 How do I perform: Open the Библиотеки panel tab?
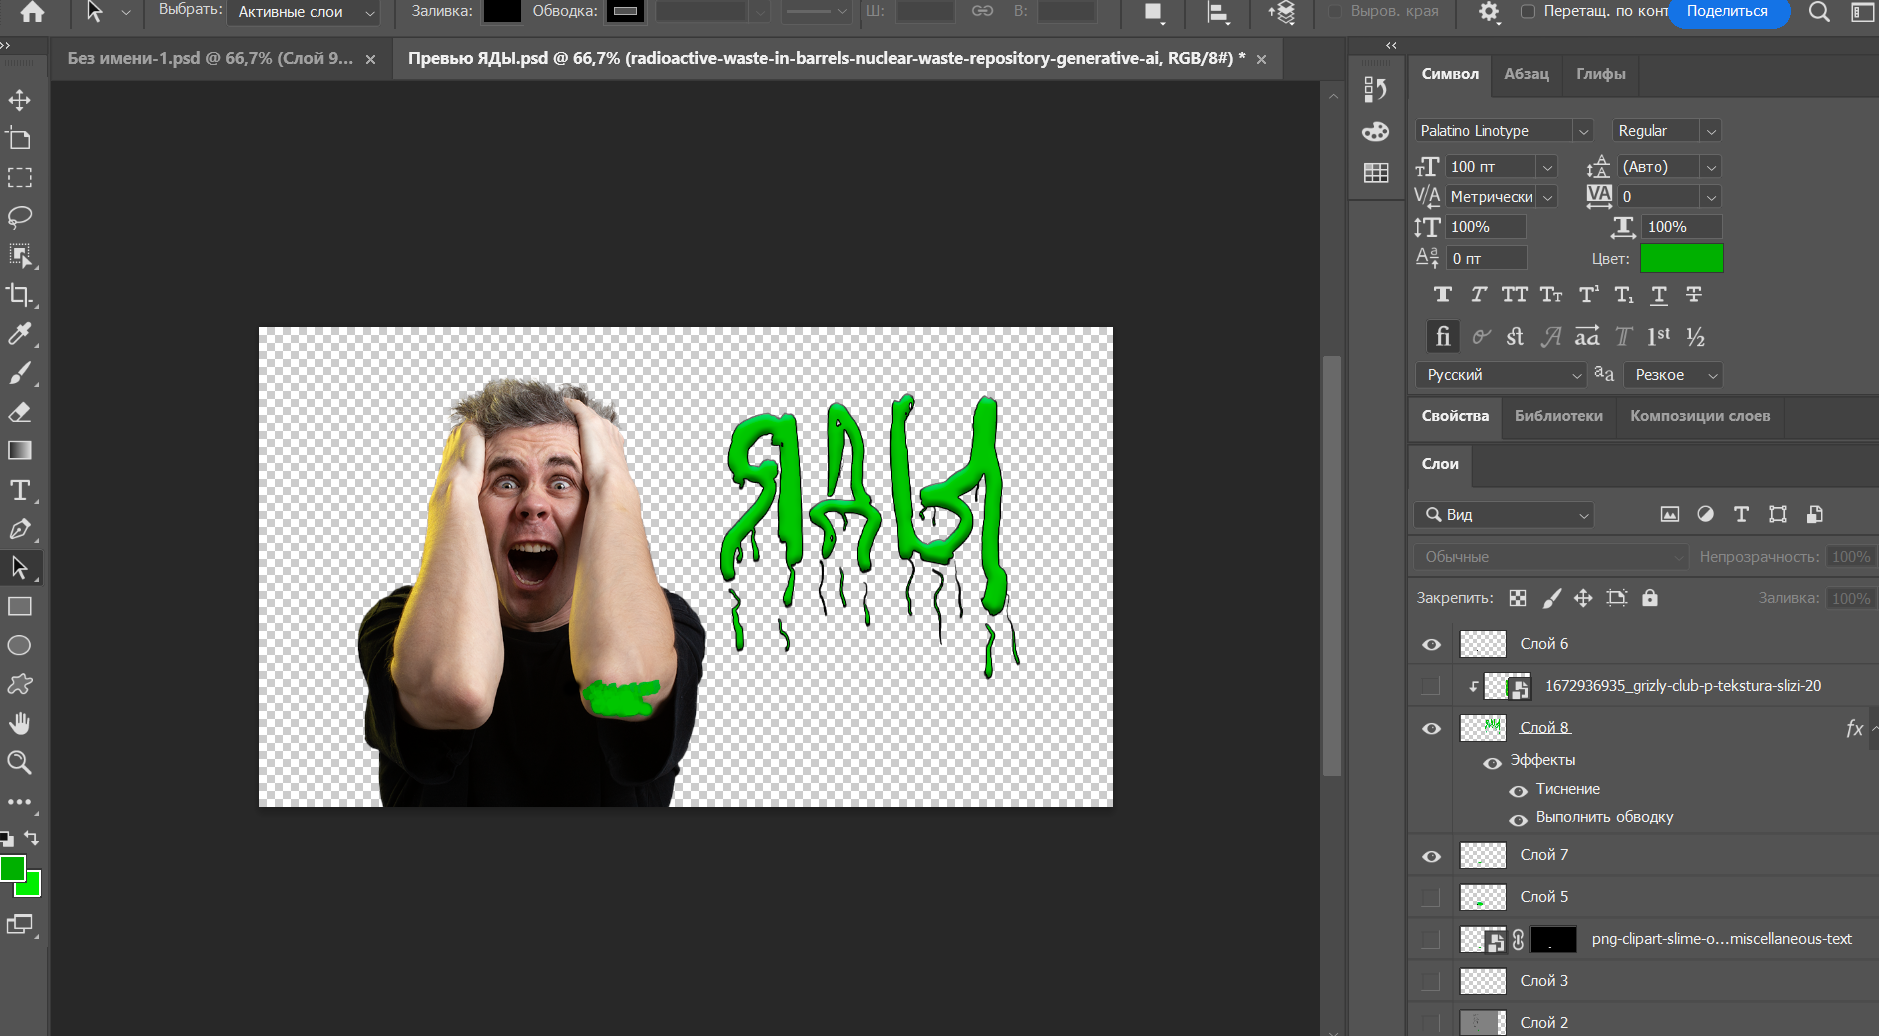coord(1558,416)
